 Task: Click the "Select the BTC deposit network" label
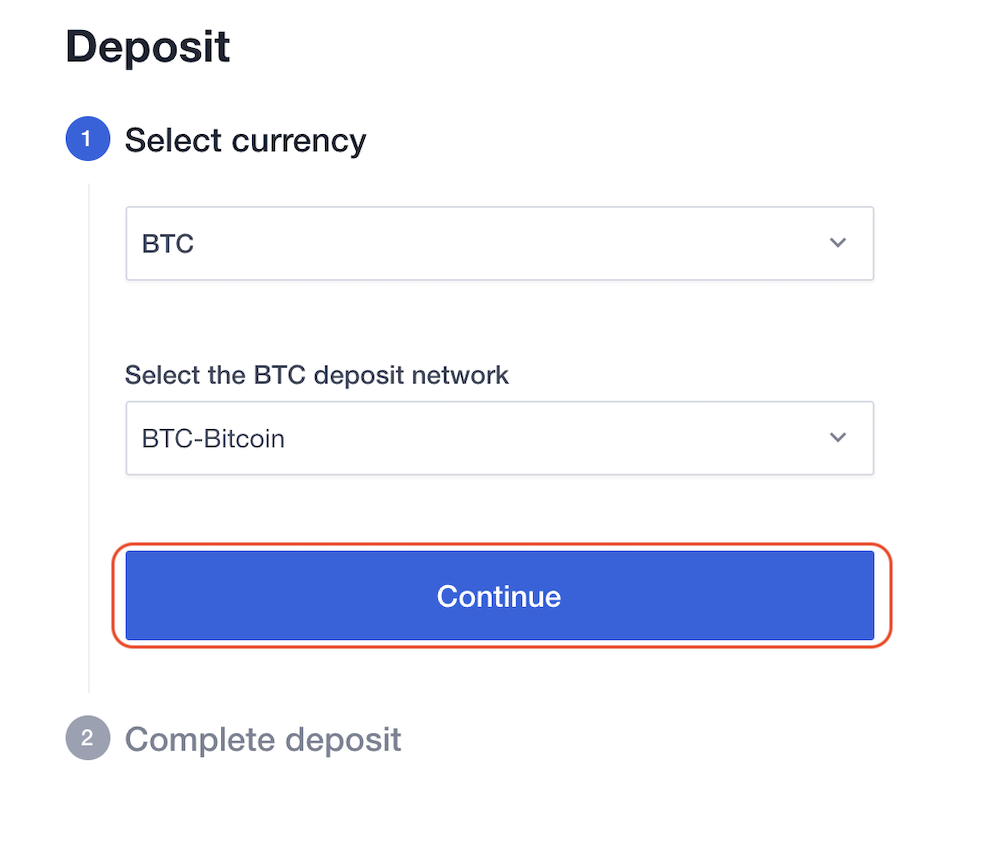[x=316, y=375]
